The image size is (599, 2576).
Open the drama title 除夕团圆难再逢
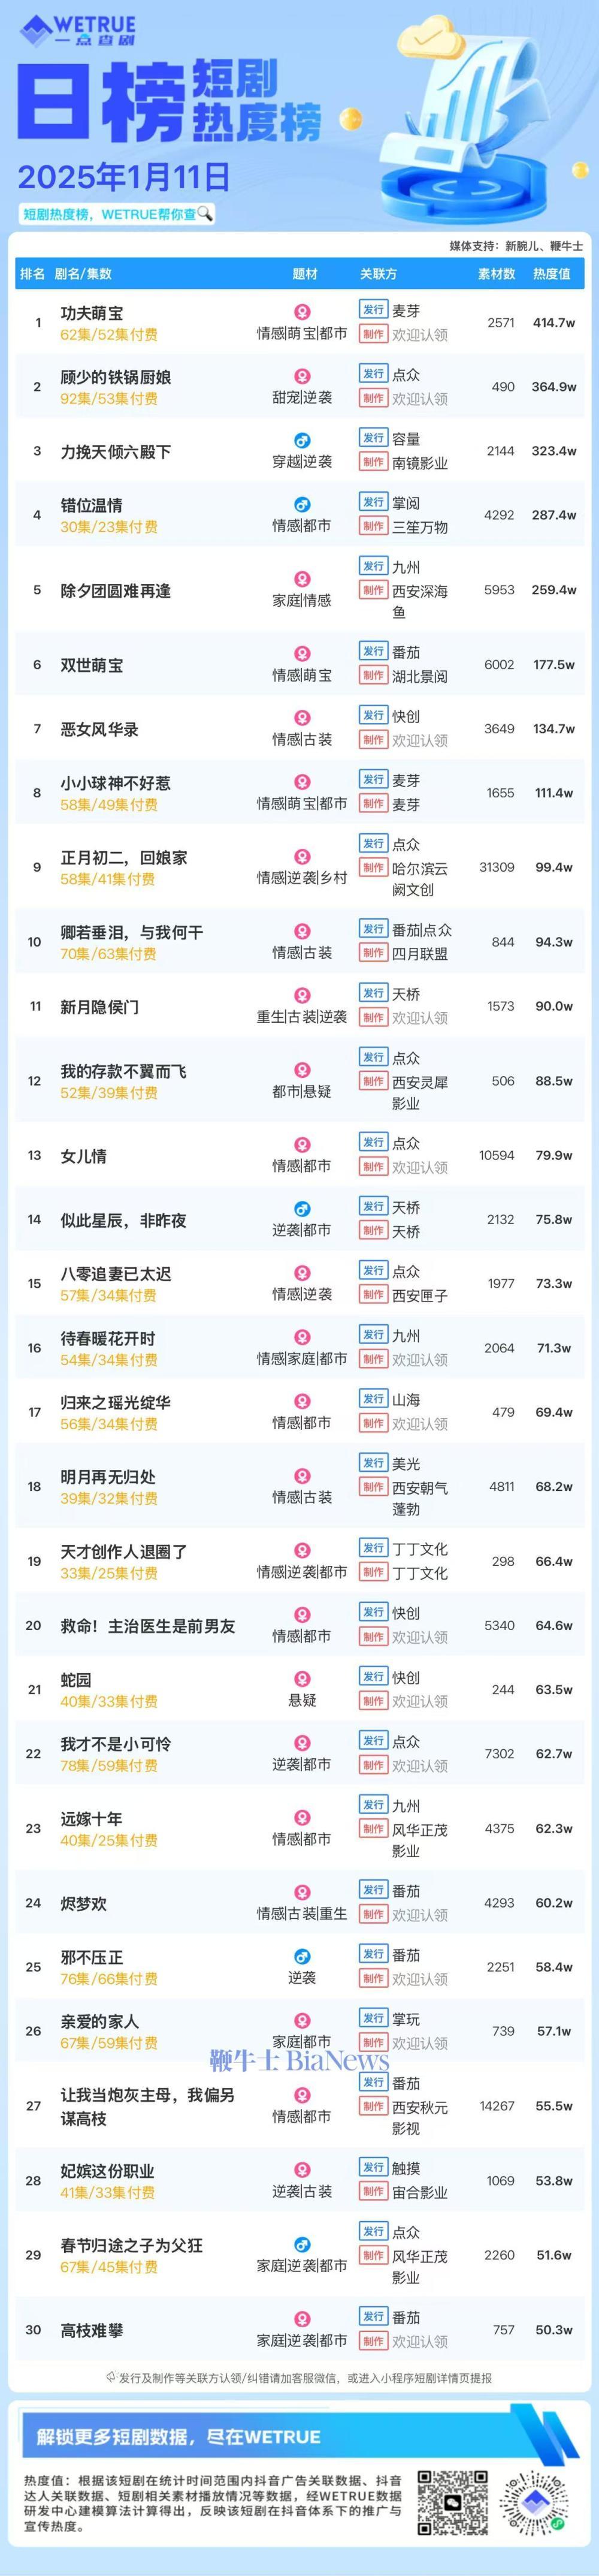point(115,590)
